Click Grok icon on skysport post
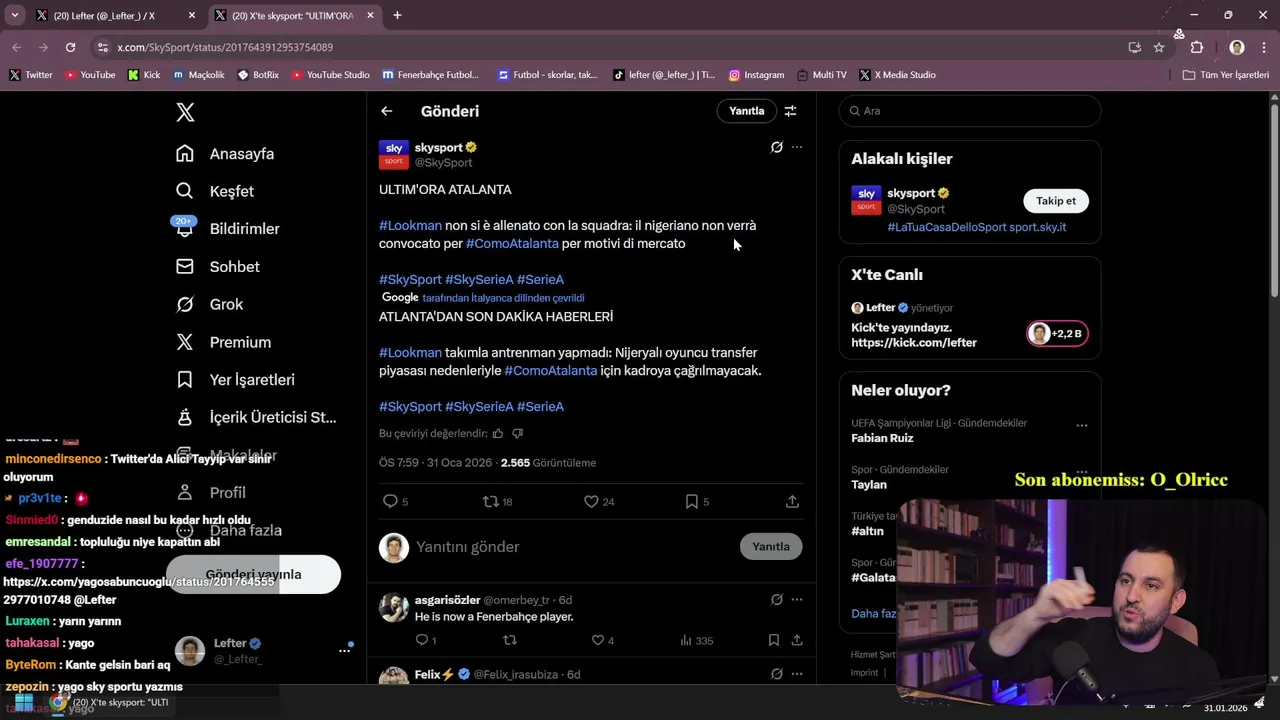 tap(776, 147)
